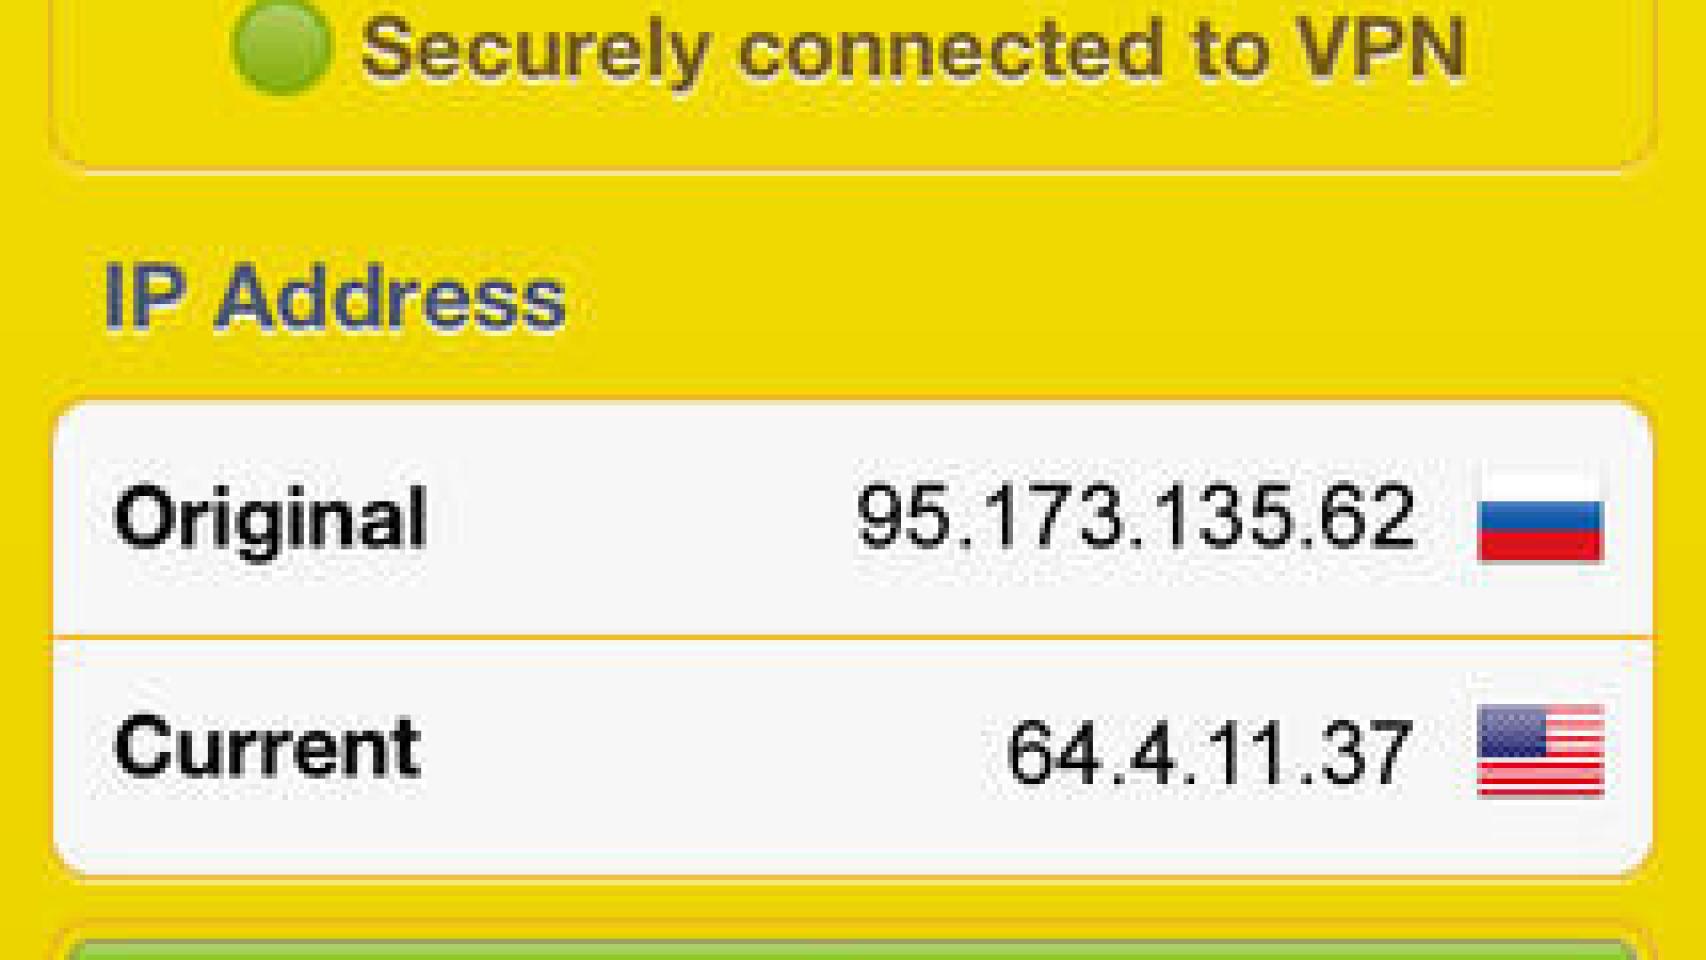The image size is (1706, 960).
Task: Click the "IP" letters in the section heading
Action: tap(144, 298)
